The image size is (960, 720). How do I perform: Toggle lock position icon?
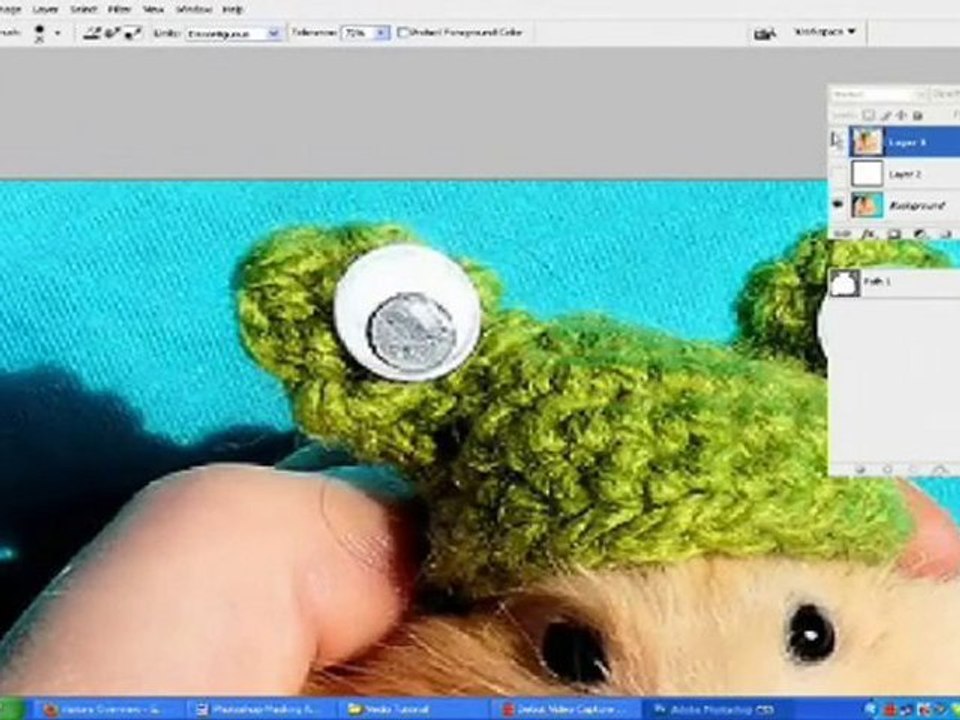[x=901, y=114]
